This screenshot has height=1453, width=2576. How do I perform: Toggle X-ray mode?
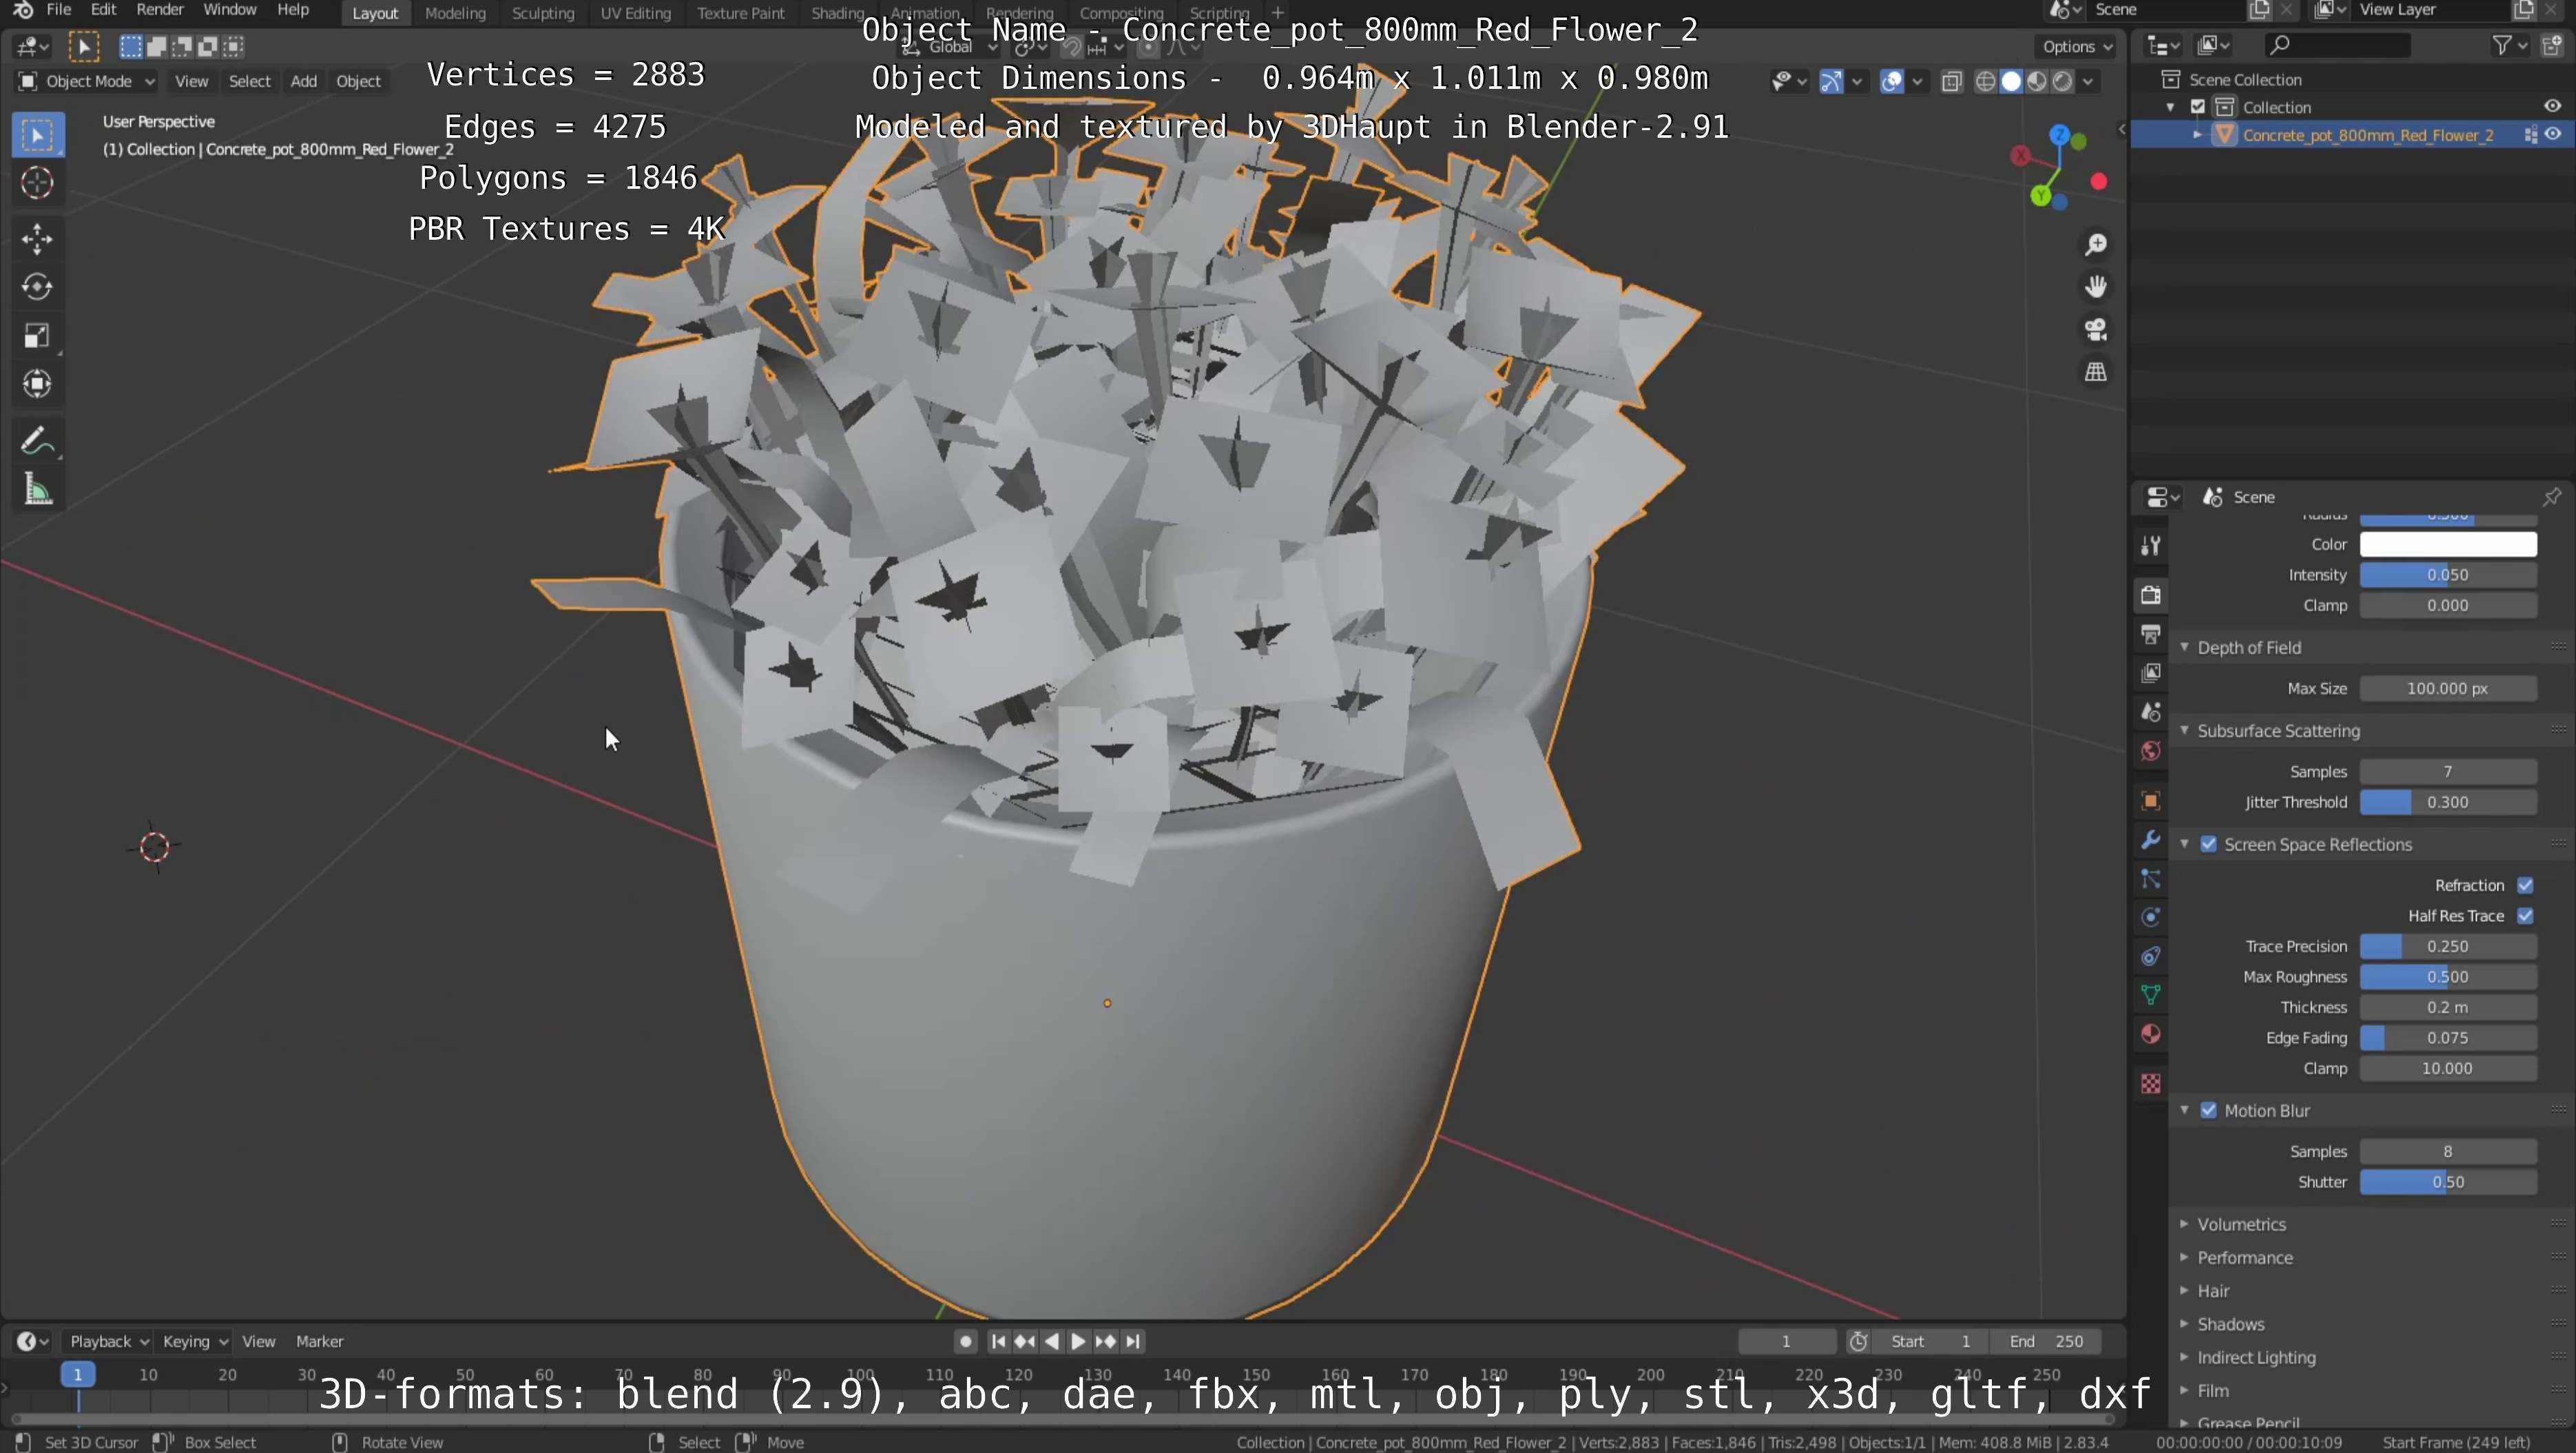point(1951,82)
